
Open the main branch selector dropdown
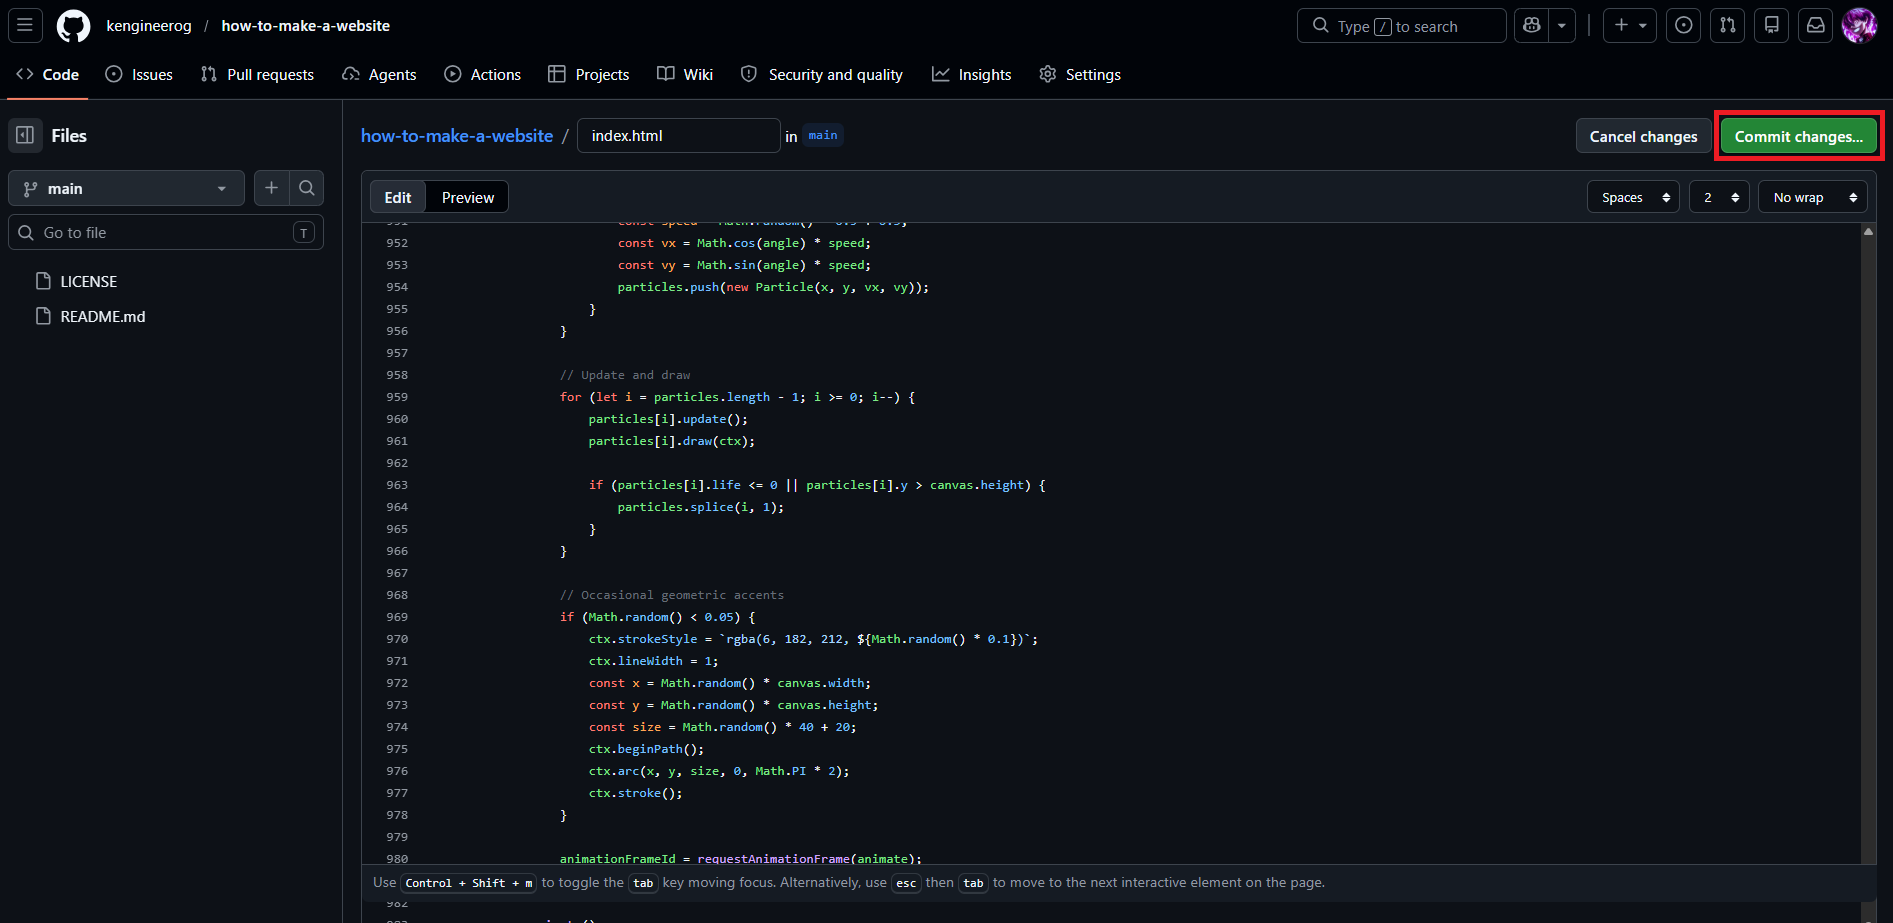[x=126, y=188]
